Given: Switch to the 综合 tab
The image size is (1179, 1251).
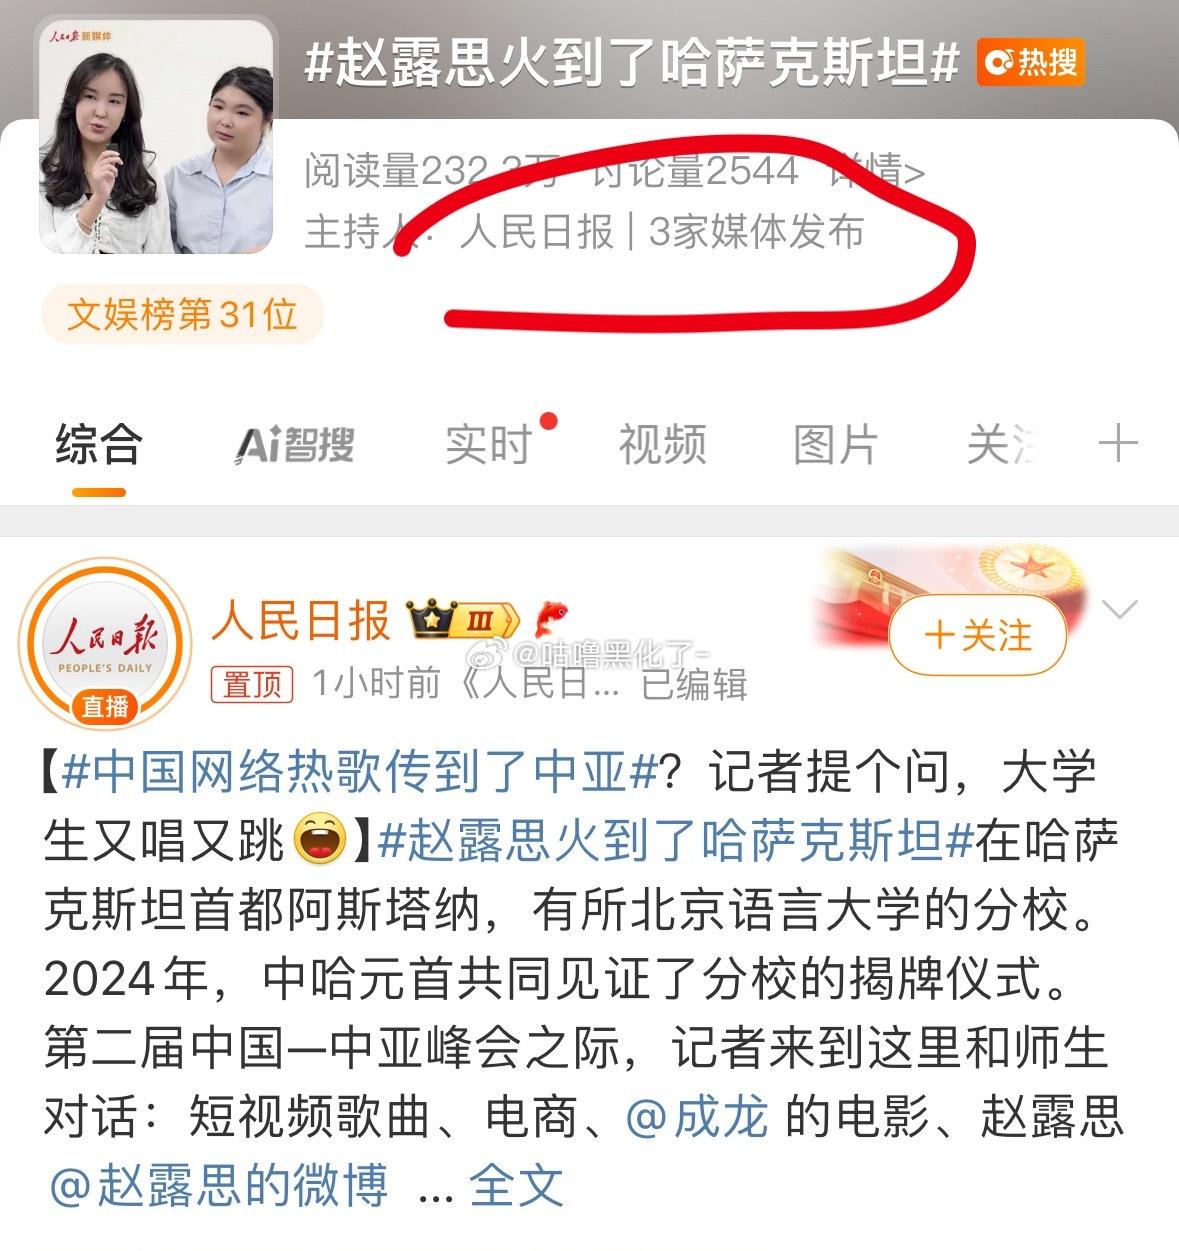Looking at the screenshot, I should [99, 445].
